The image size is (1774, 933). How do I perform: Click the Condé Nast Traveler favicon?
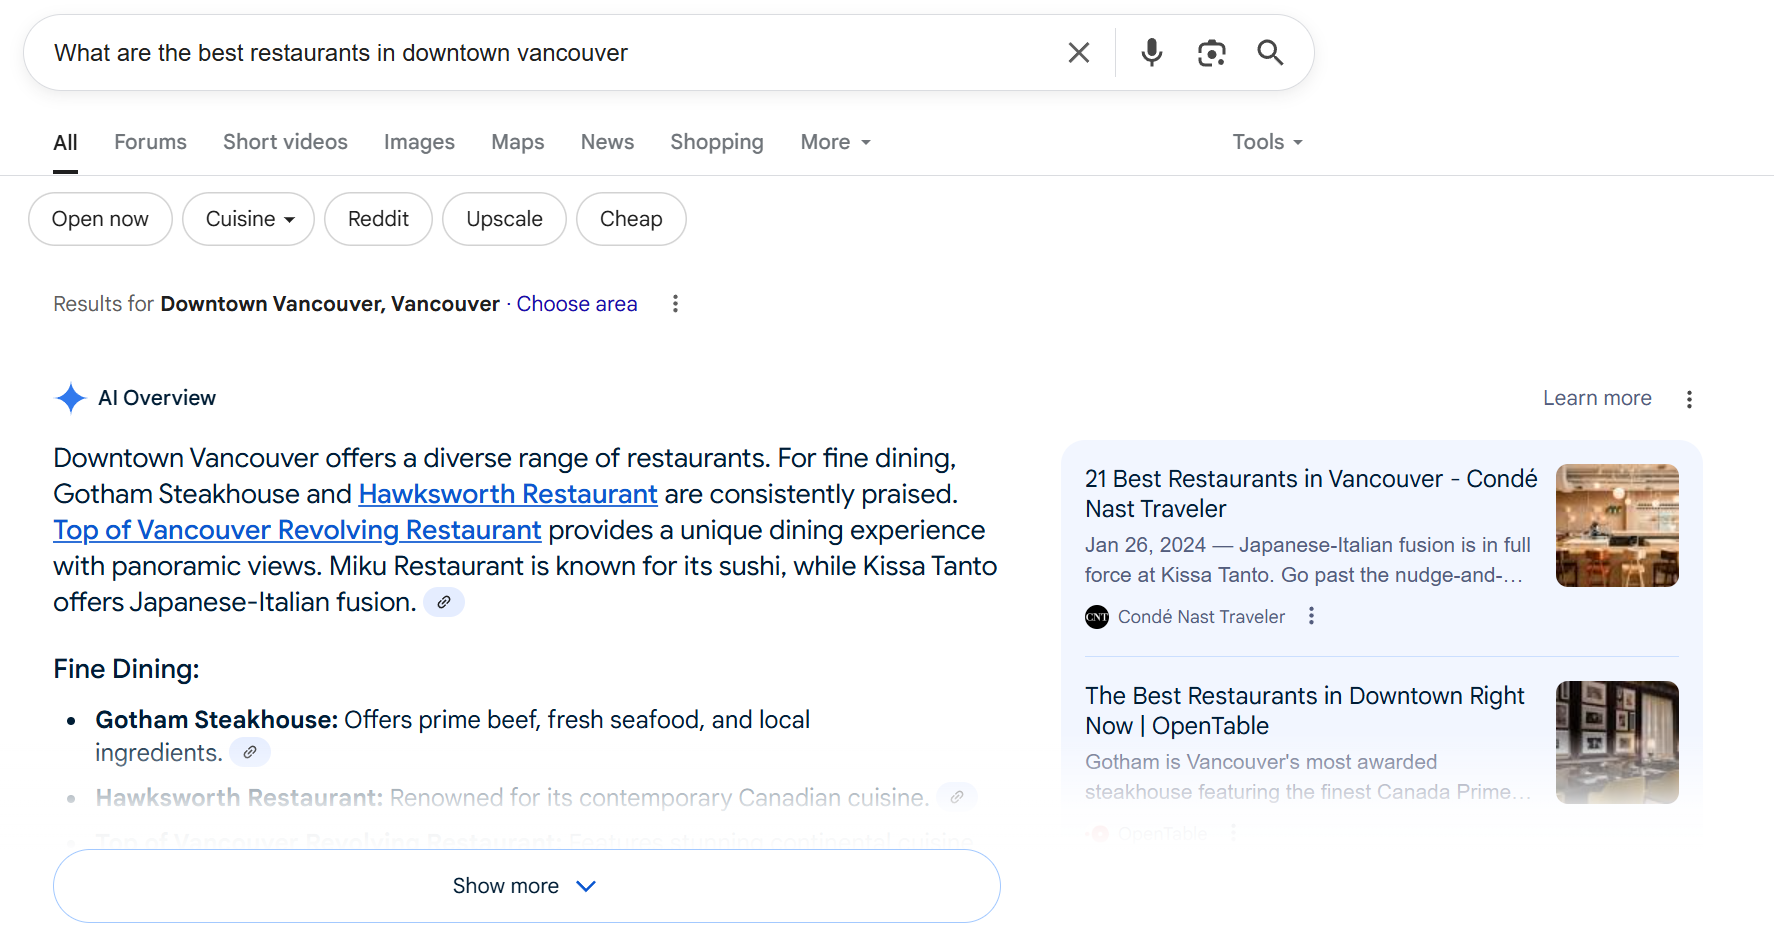(x=1096, y=617)
